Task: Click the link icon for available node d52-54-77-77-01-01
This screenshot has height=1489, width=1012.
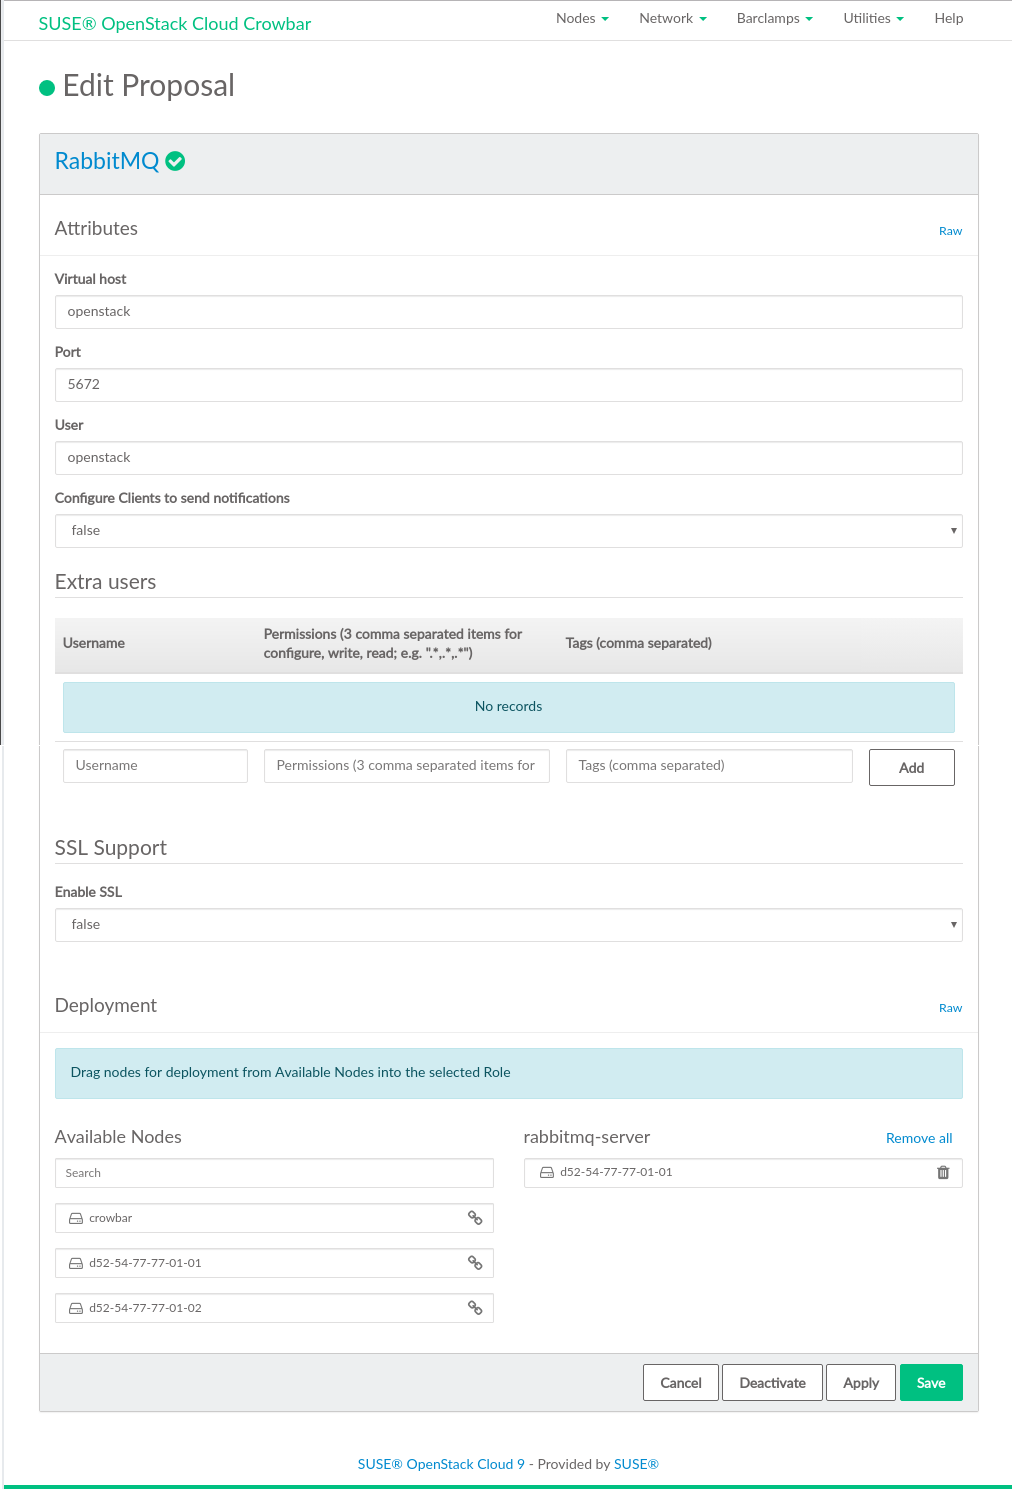Action: 475,1263
